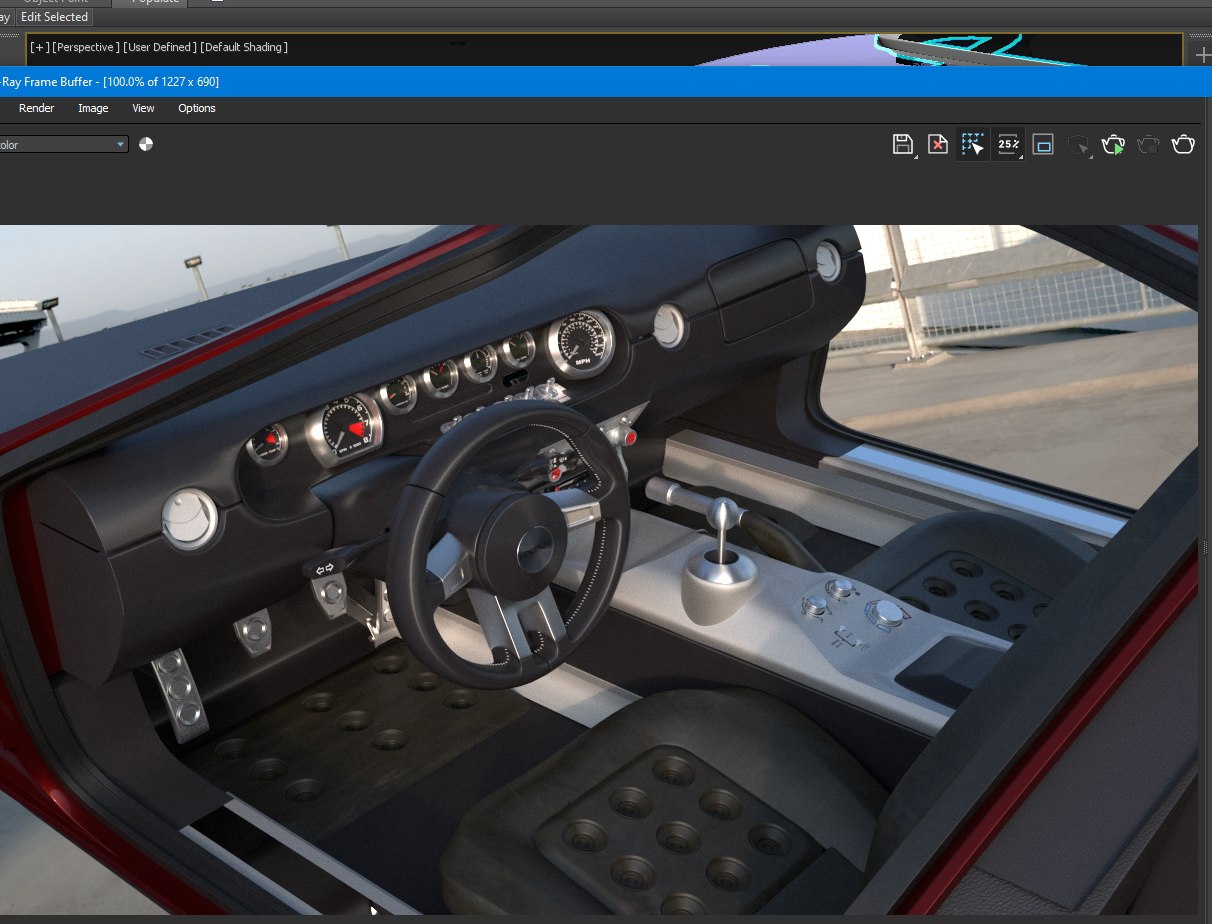Click the greyed-out stop render teapot
The width and height of the screenshot is (1212, 924).
pos(1148,145)
